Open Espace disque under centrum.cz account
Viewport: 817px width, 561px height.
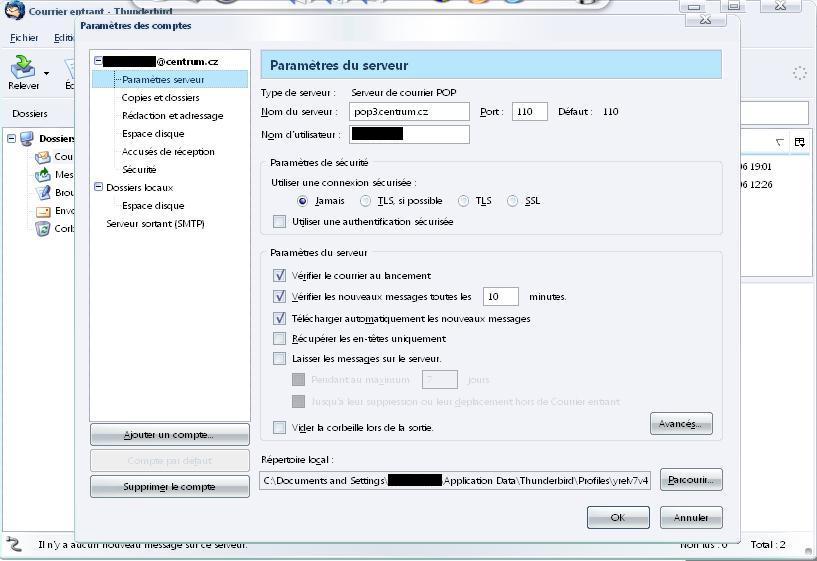[153, 133]
